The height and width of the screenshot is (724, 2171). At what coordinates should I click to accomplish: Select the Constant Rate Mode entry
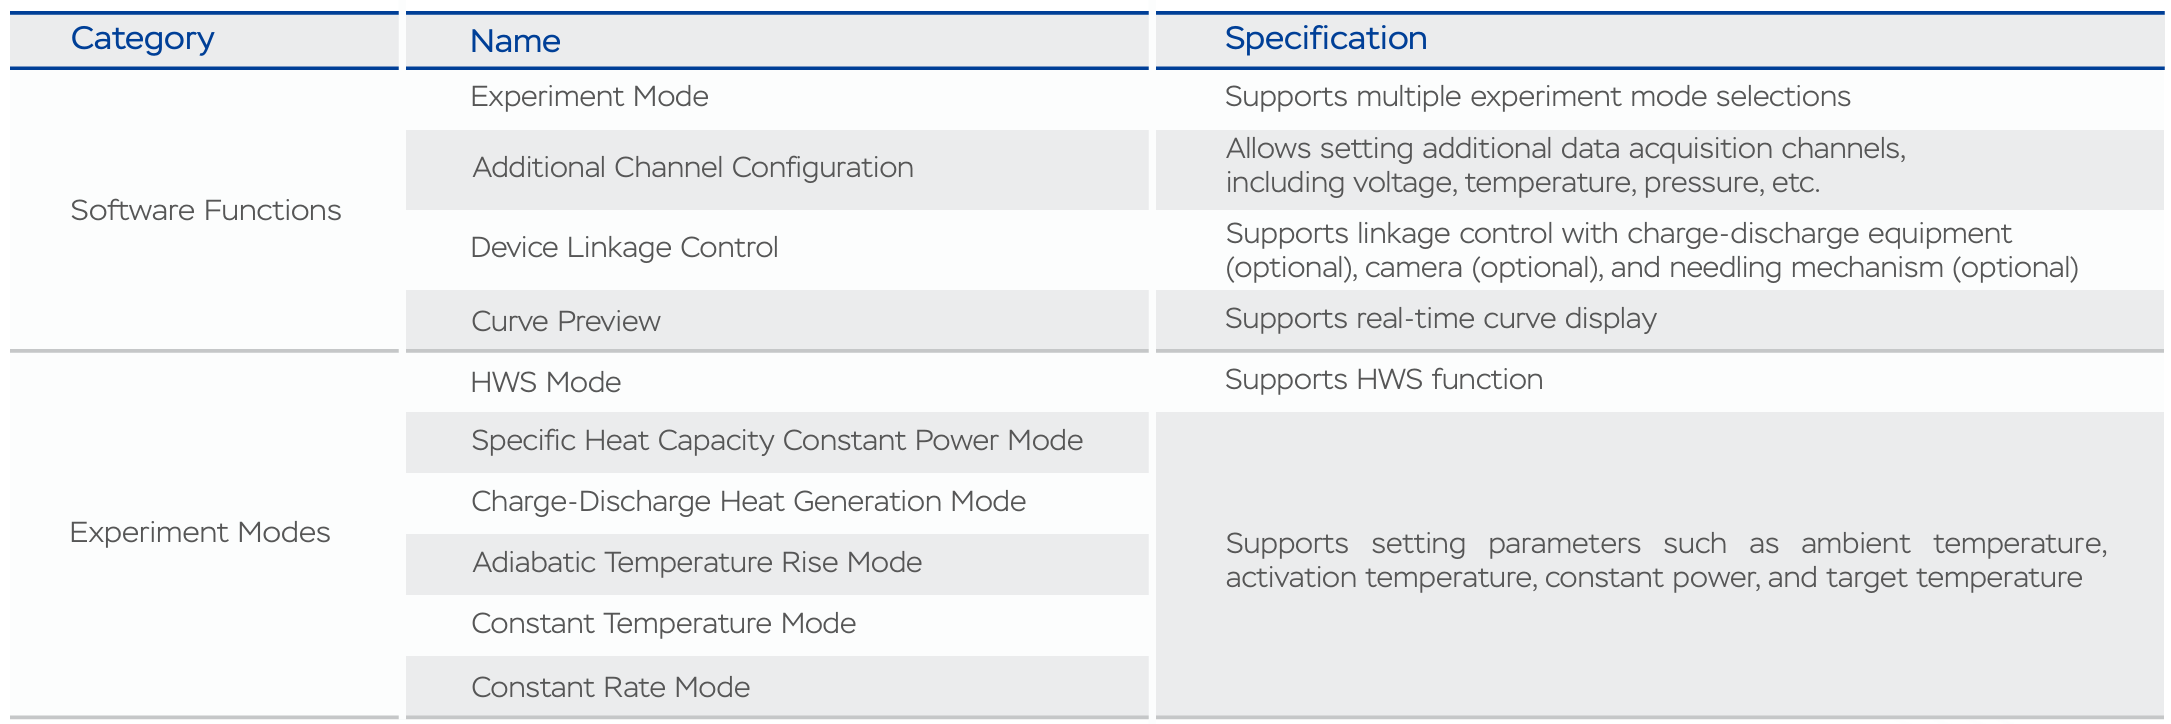[610, 687]
